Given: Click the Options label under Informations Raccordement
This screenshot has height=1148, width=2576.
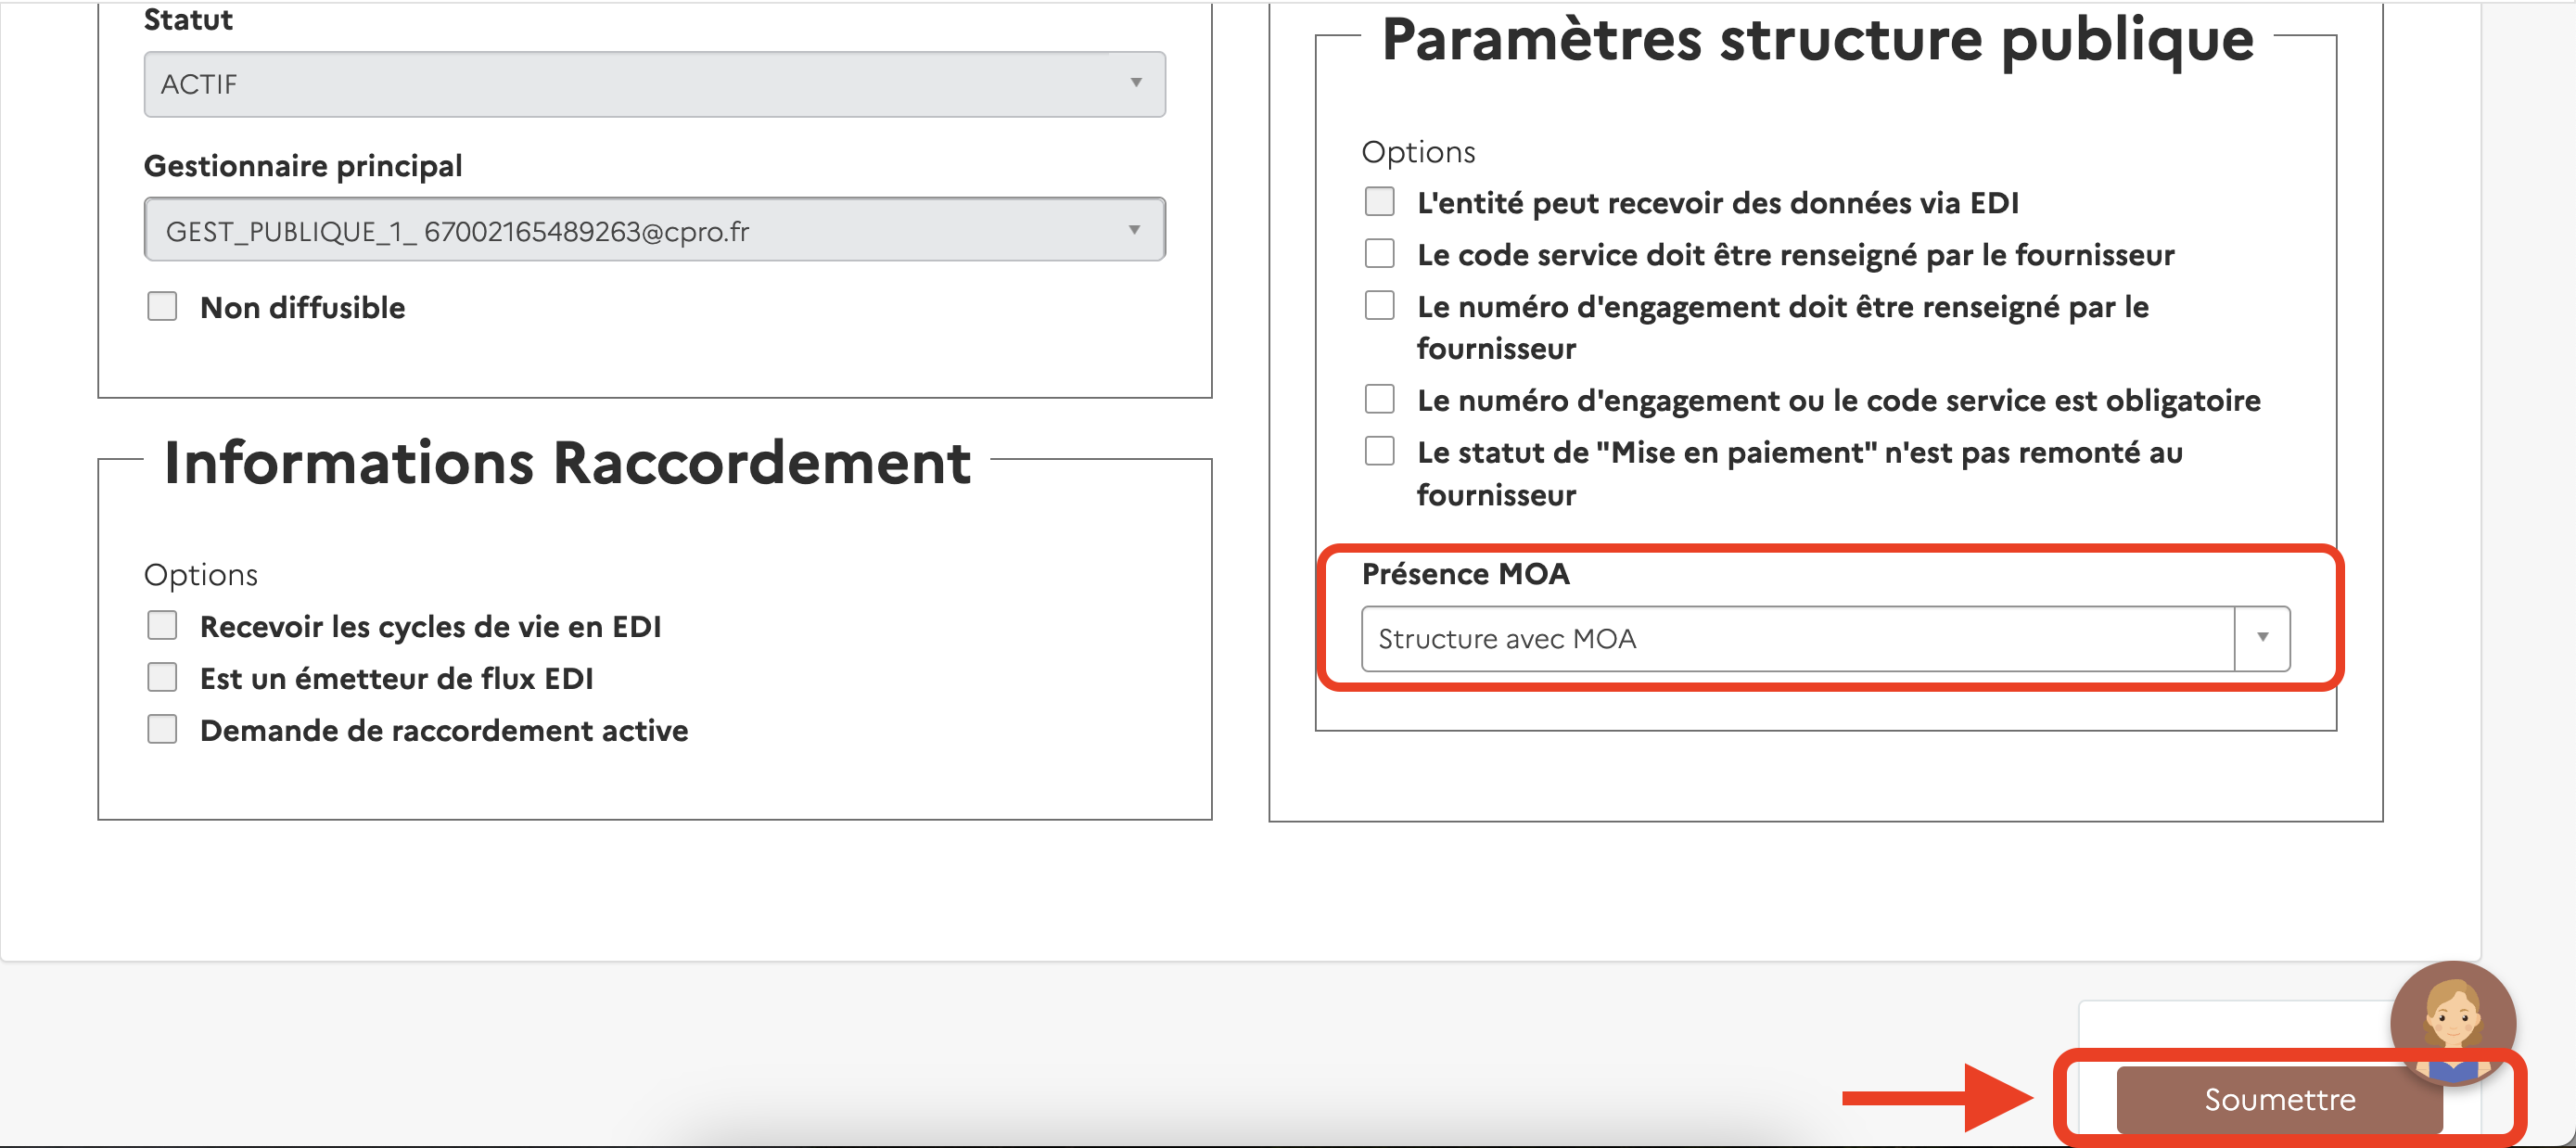Looking at the screenshot, I should tap(201, 575).
